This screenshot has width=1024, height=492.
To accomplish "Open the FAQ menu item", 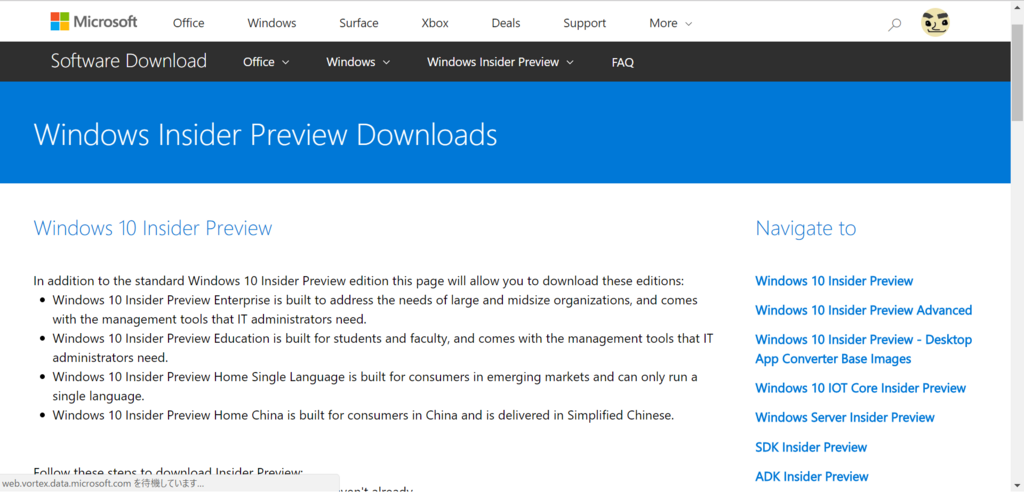I will point(622,63).
